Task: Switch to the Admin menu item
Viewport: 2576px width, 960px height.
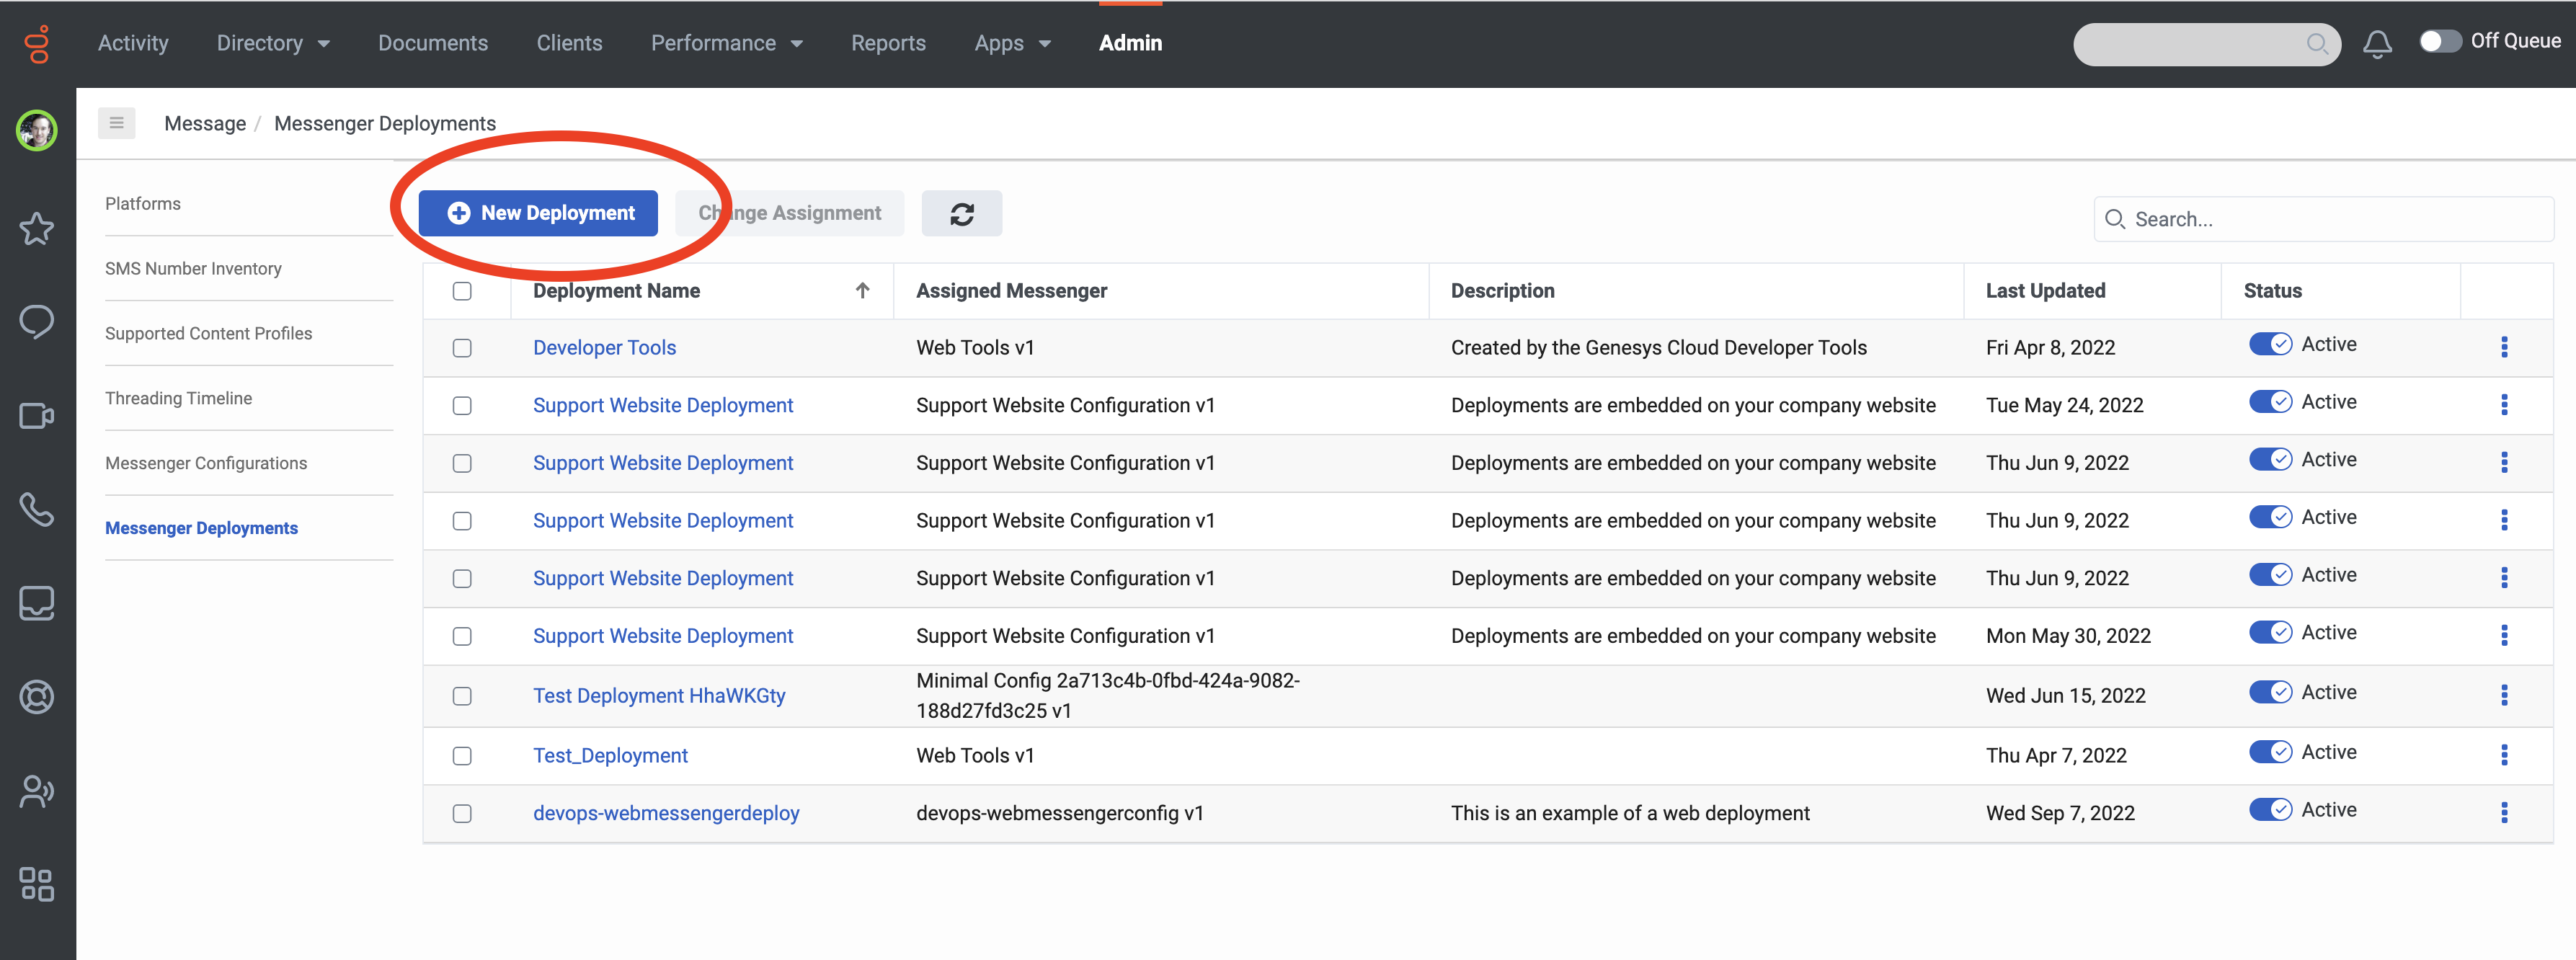Action: 1130,42
